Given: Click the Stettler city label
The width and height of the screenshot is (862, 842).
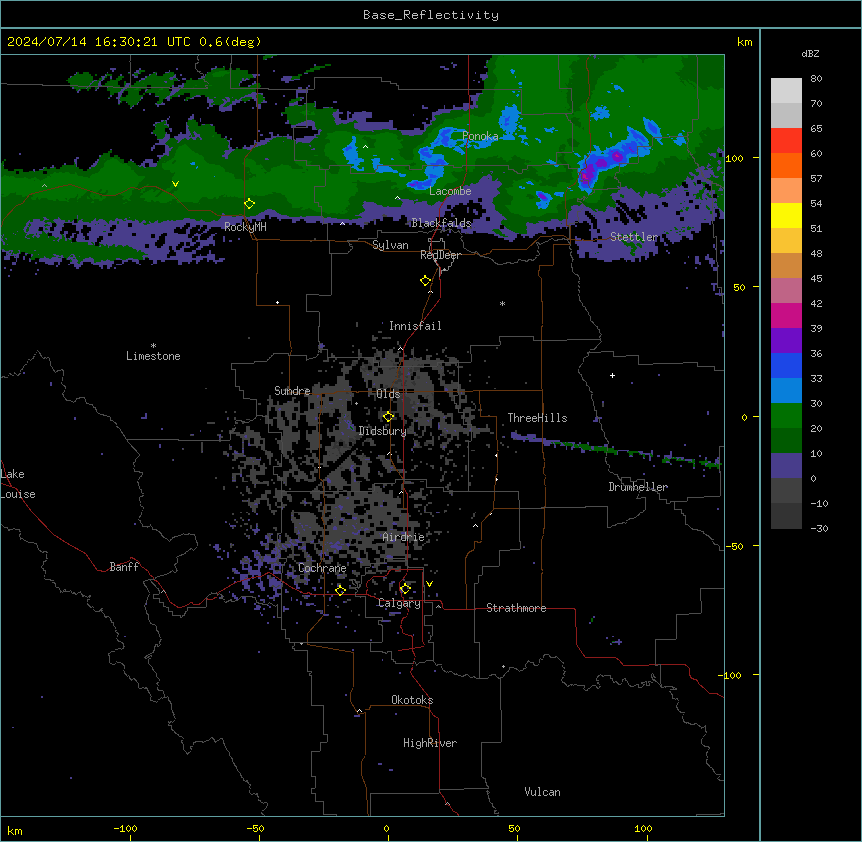Looking at the screenshot, I should [x=634, y=237].
